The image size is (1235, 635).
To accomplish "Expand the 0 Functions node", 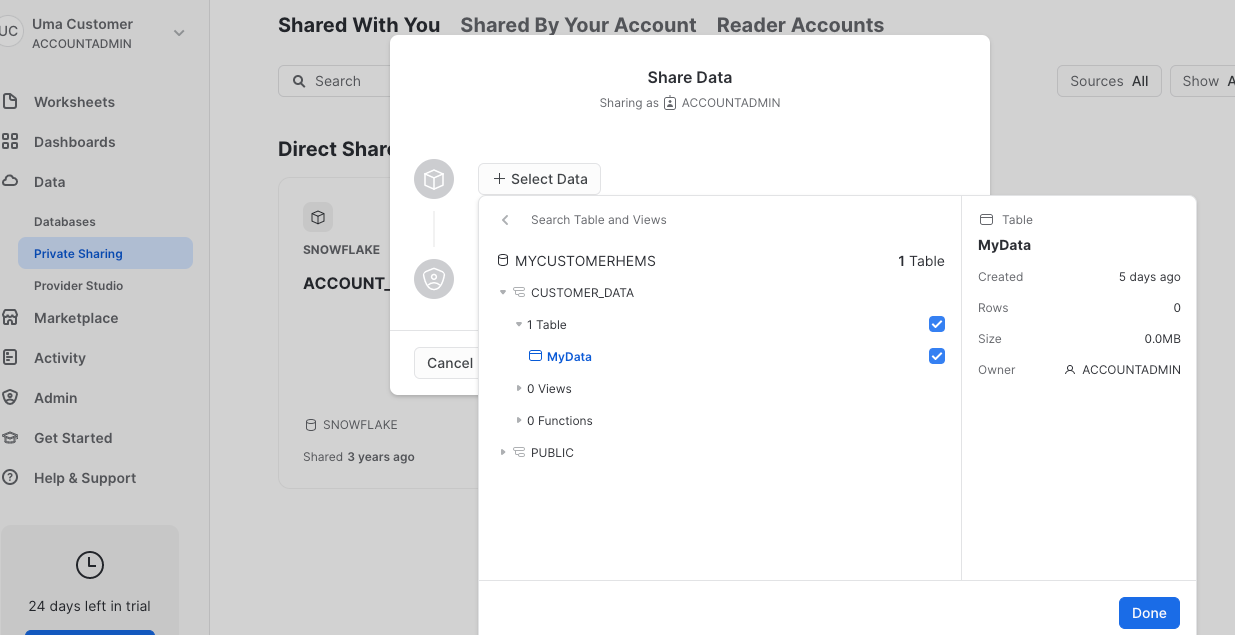I will (x=518, y=421).
